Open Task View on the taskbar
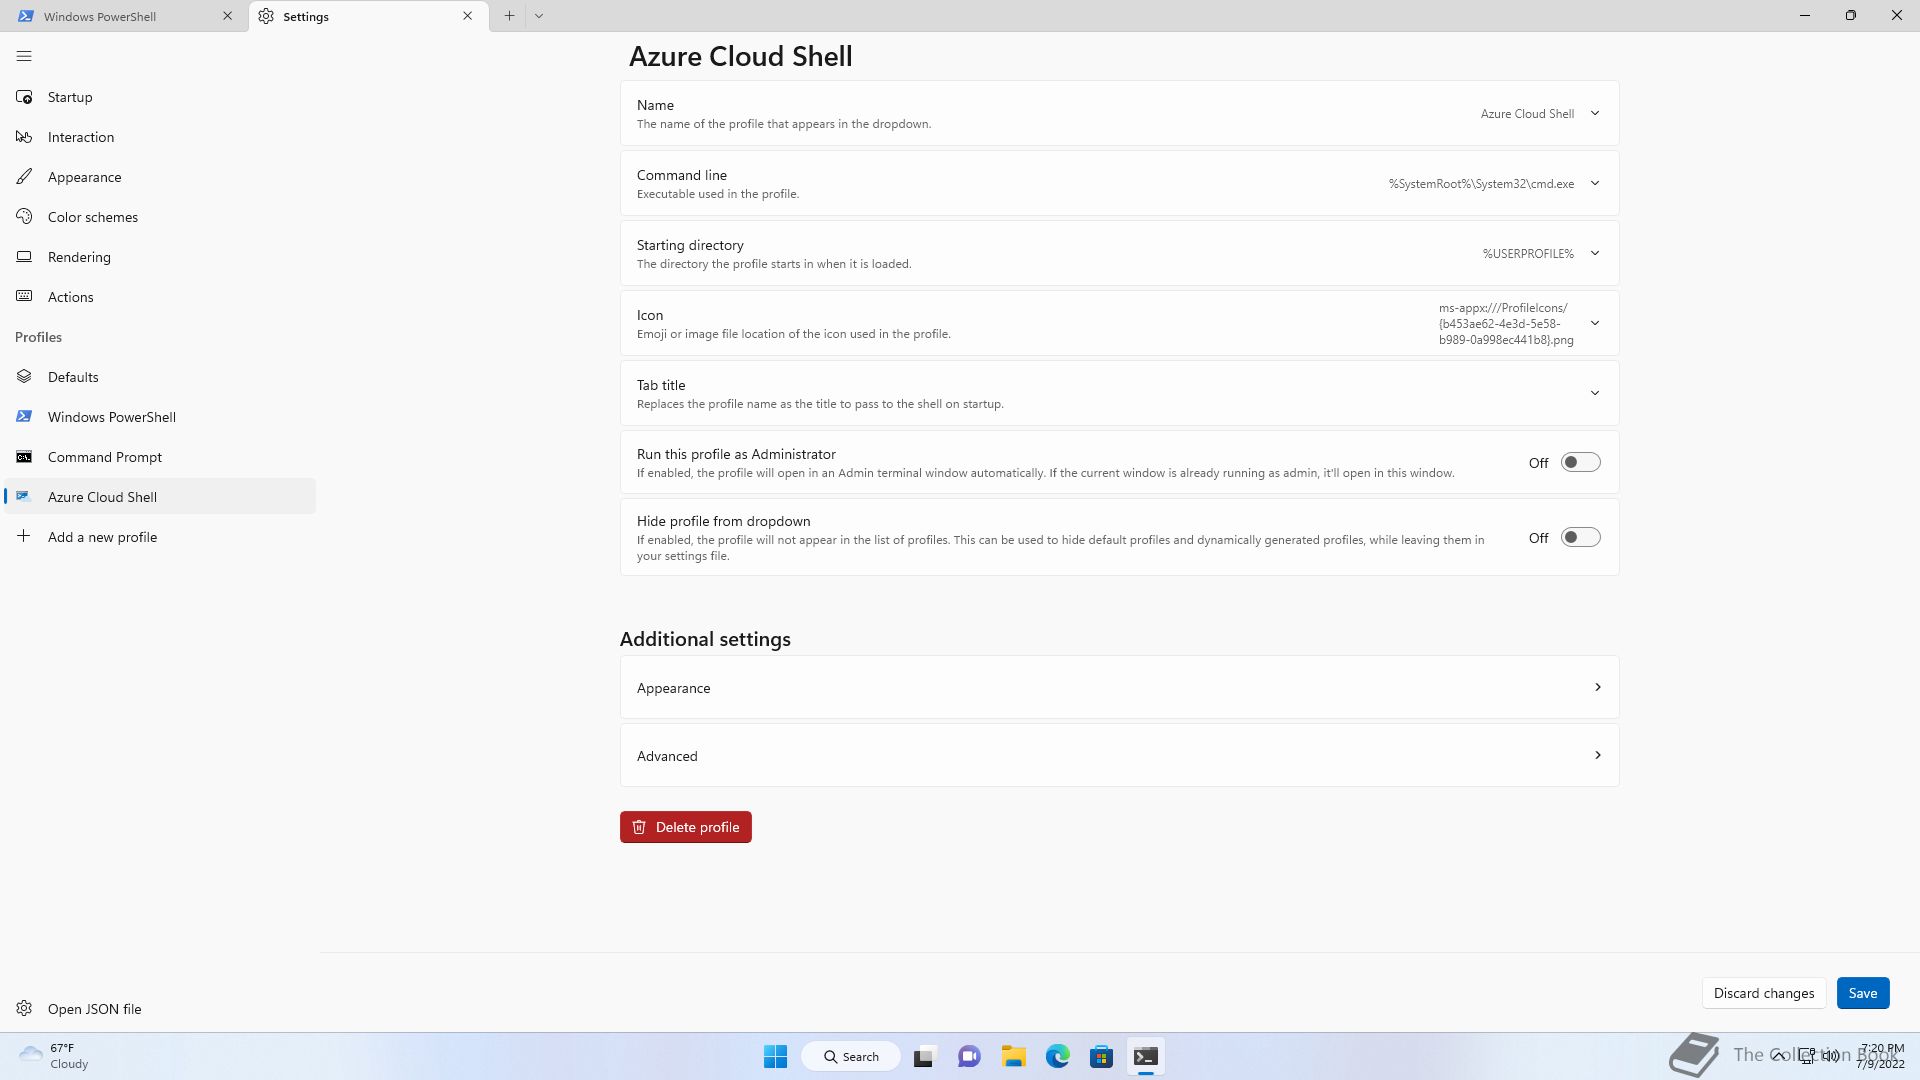 [x=924, y=1056]
